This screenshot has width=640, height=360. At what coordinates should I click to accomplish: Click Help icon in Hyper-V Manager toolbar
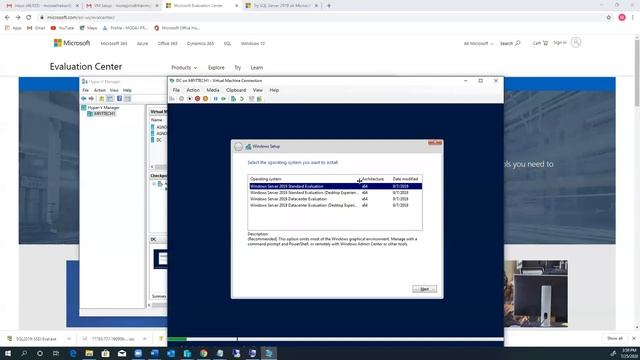tap(120, 99)
